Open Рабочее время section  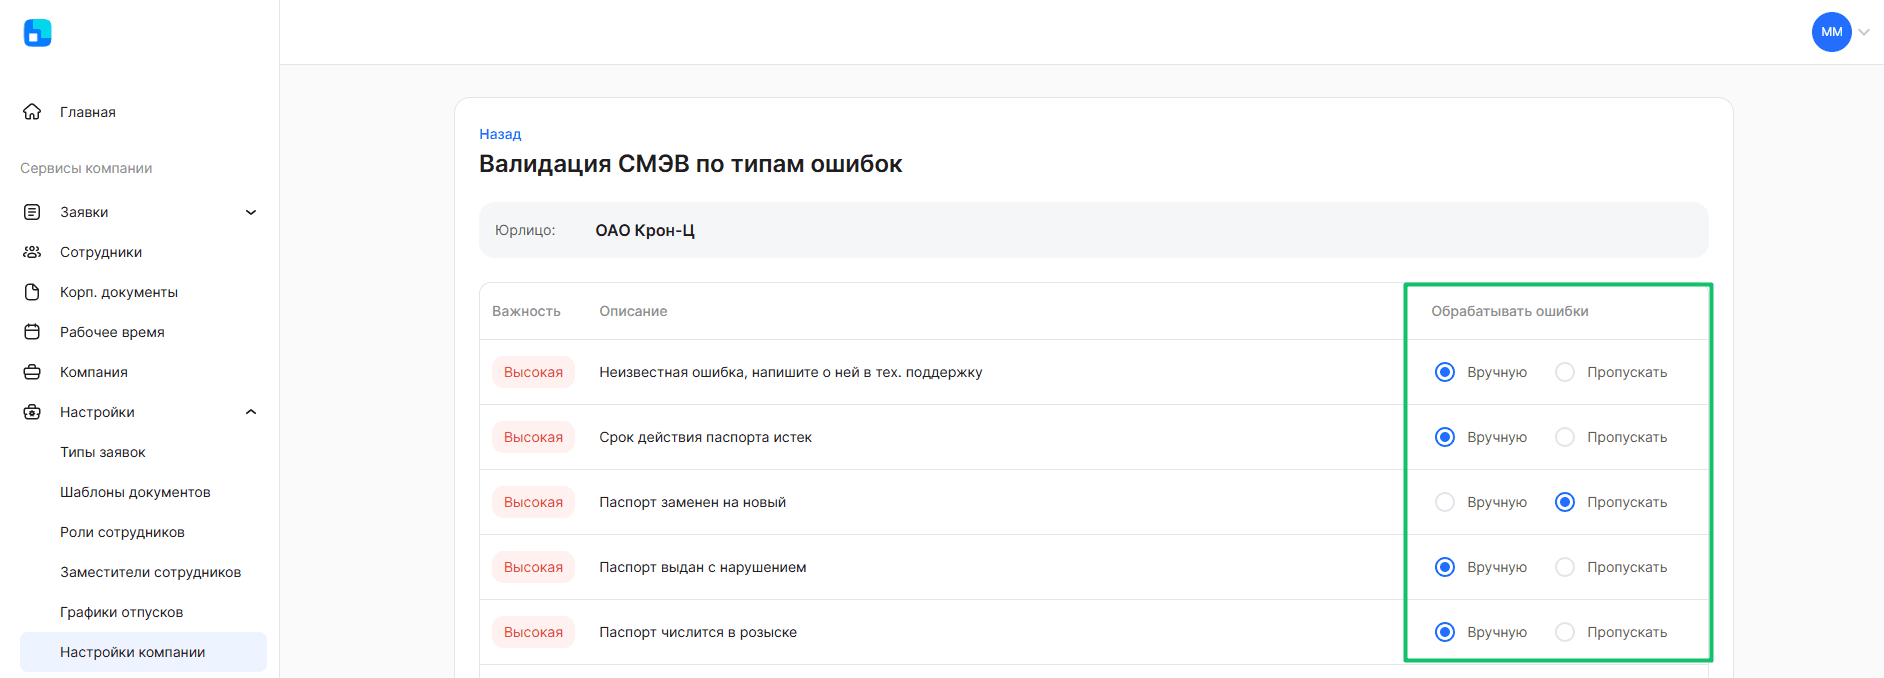pos(112,332)
